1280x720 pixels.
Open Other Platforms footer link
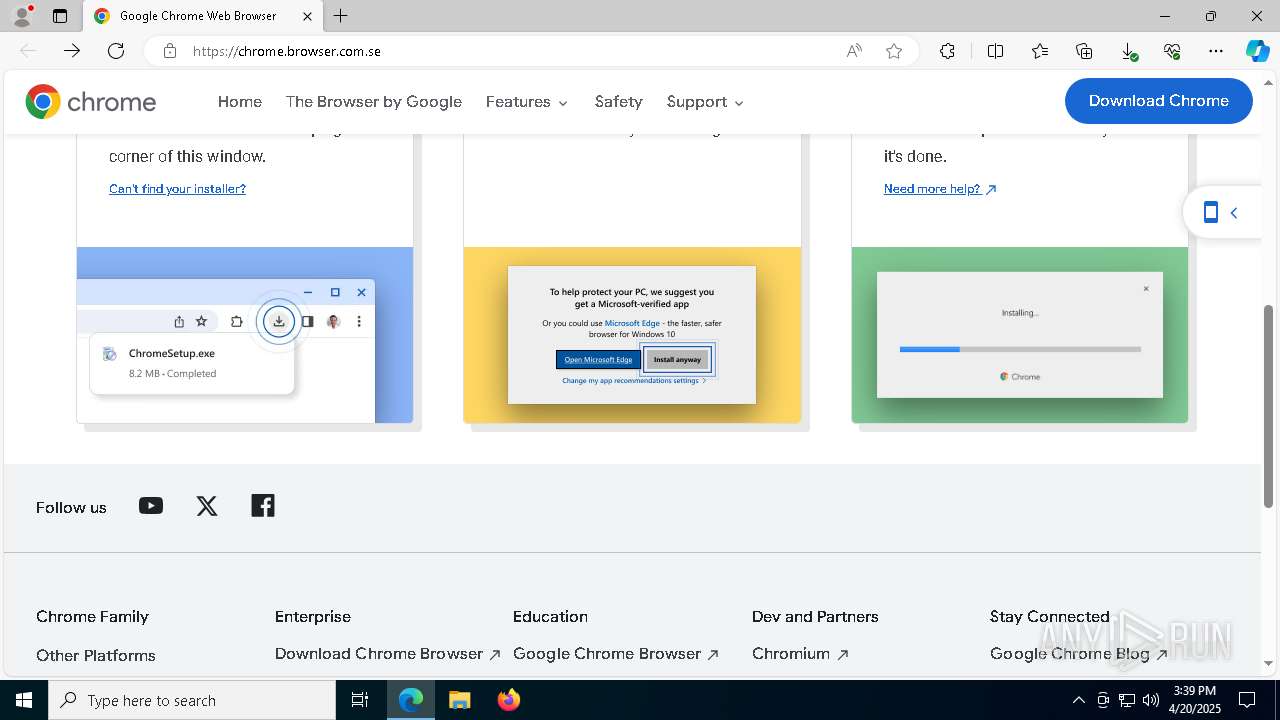(x=96, y=655)
